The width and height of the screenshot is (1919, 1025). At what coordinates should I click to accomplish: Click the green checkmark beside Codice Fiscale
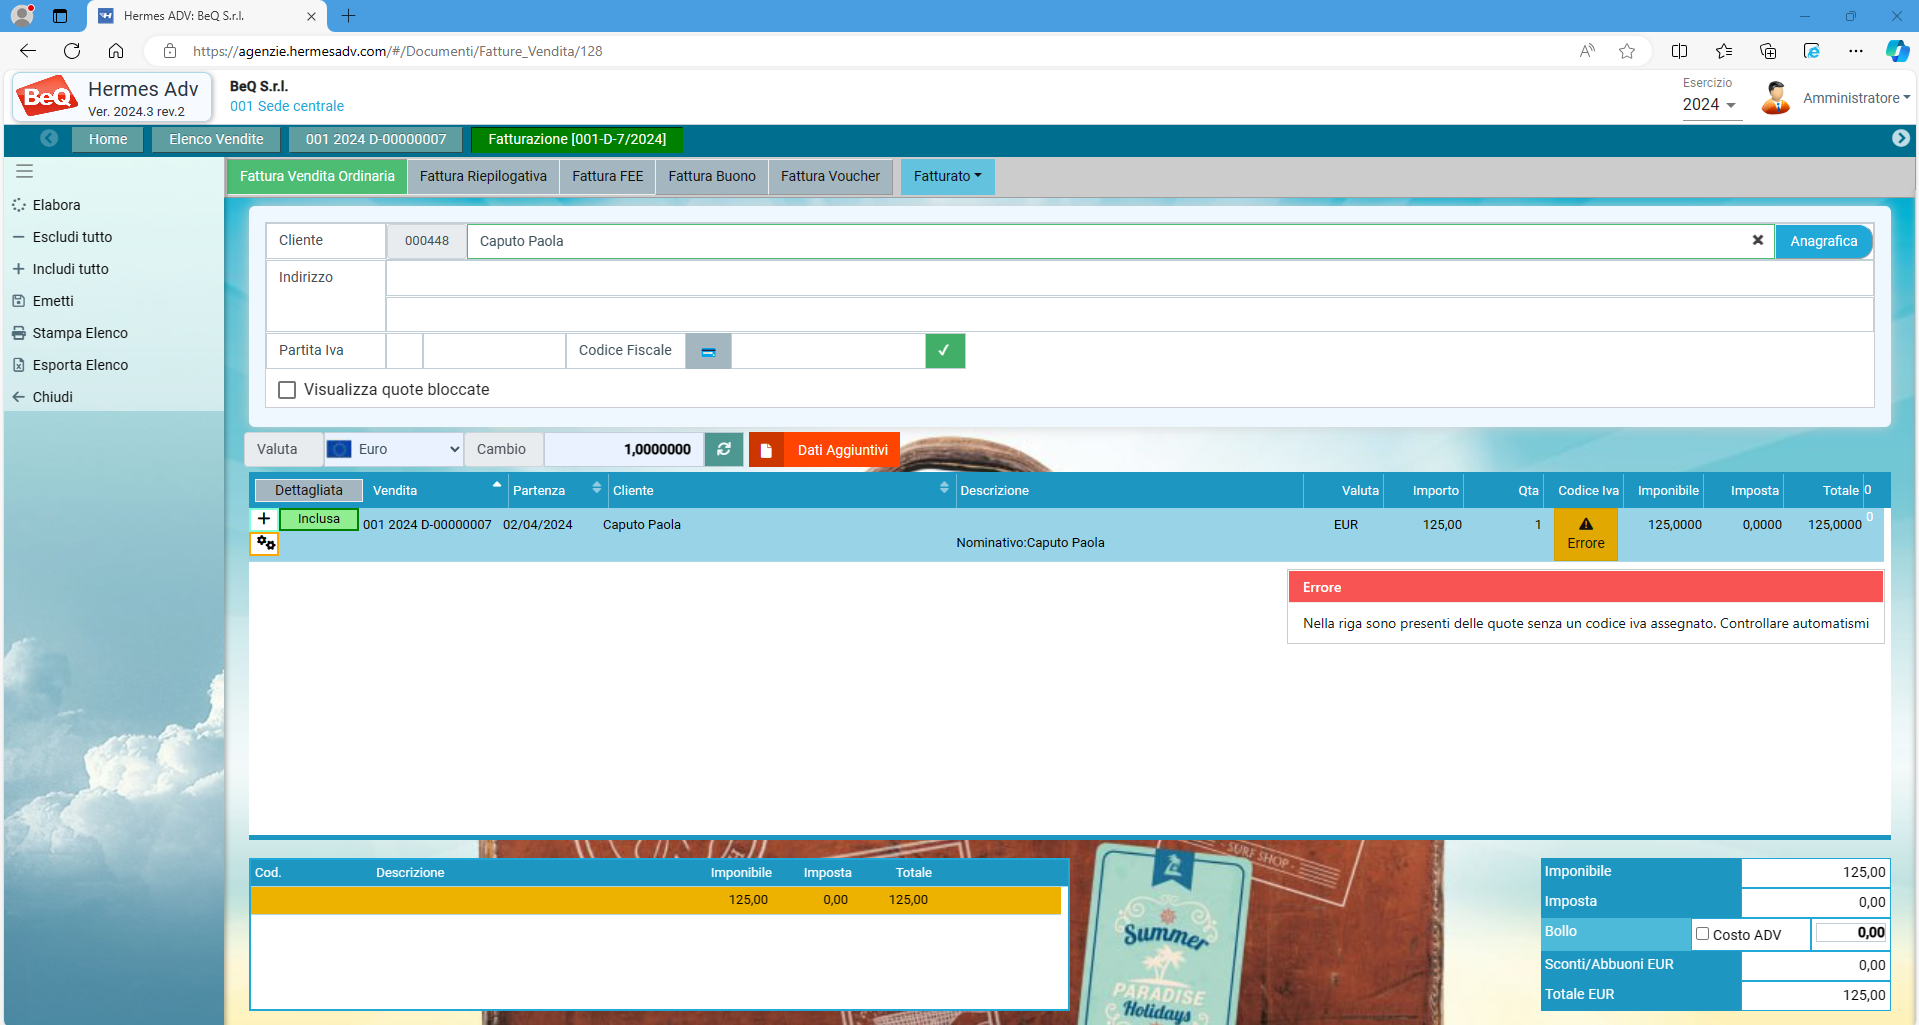[944, 351]
